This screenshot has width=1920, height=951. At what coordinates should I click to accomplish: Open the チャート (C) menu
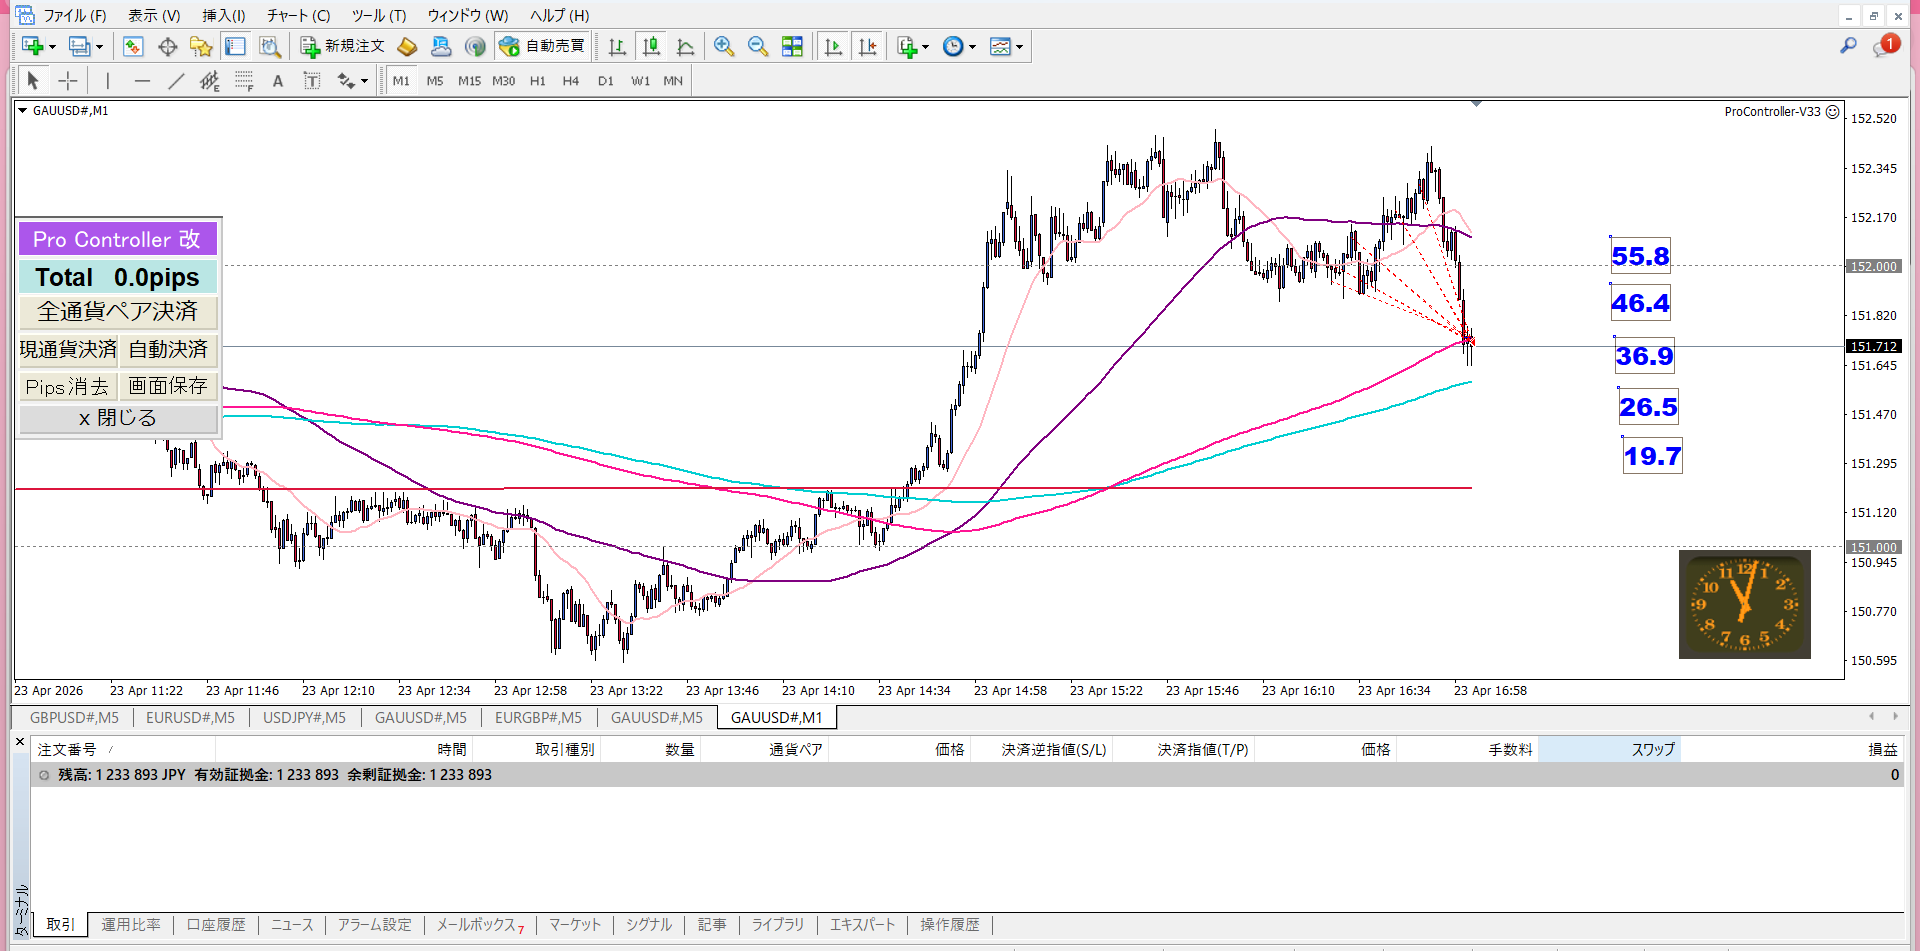[x=298, y=16]
